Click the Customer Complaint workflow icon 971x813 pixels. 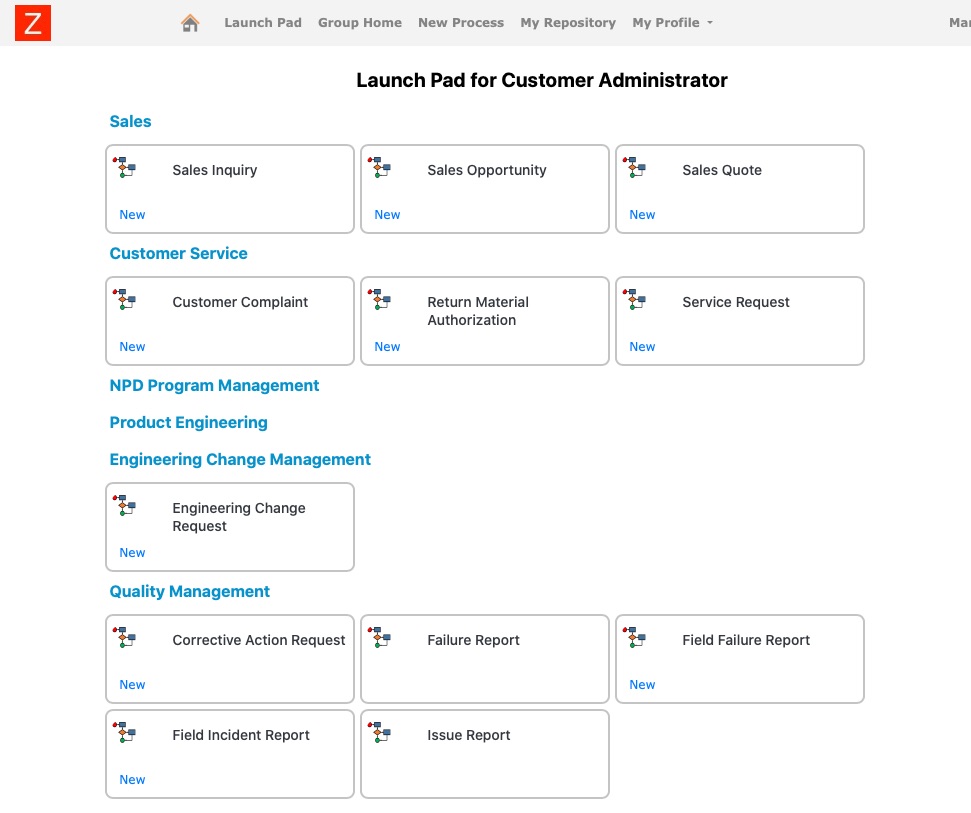pos(124,299)
